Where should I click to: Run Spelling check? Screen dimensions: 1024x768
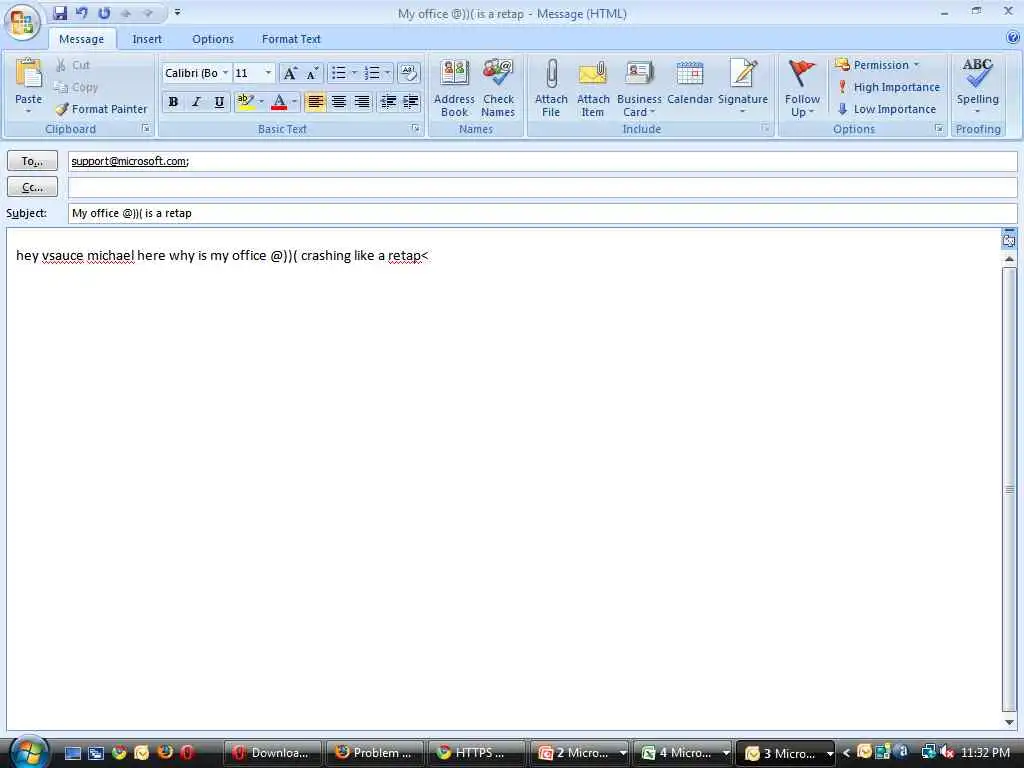click(x=977, y=84)
